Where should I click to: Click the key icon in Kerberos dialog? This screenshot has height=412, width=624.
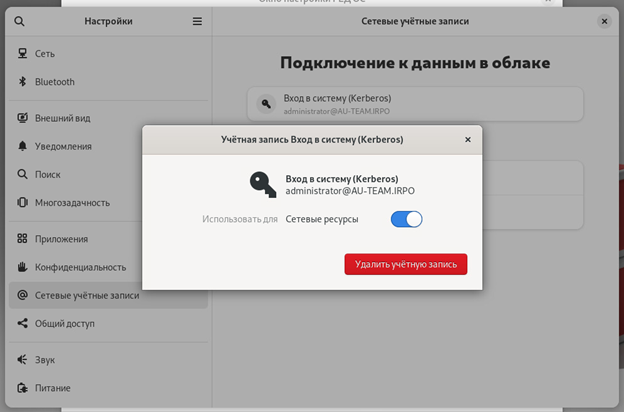tap(263, 183)
